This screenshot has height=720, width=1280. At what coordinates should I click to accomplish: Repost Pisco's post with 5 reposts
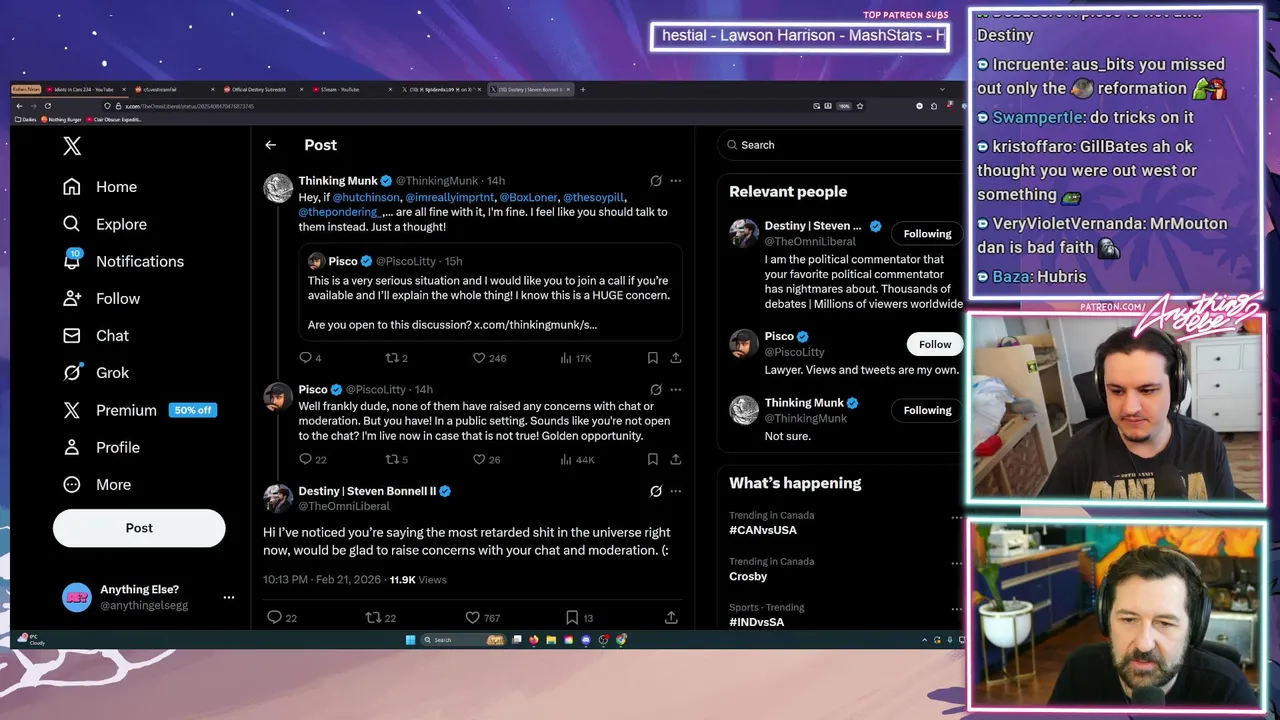click(396, 459)
